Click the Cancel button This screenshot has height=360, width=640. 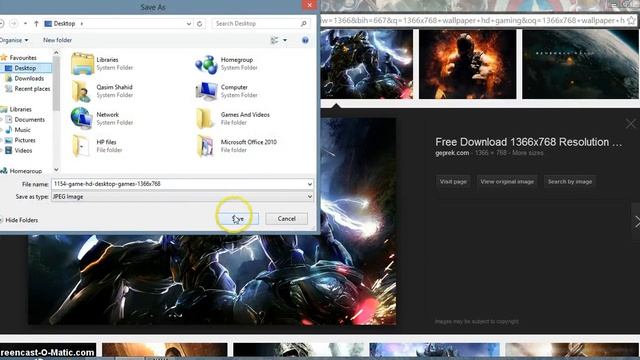point(287,219)
